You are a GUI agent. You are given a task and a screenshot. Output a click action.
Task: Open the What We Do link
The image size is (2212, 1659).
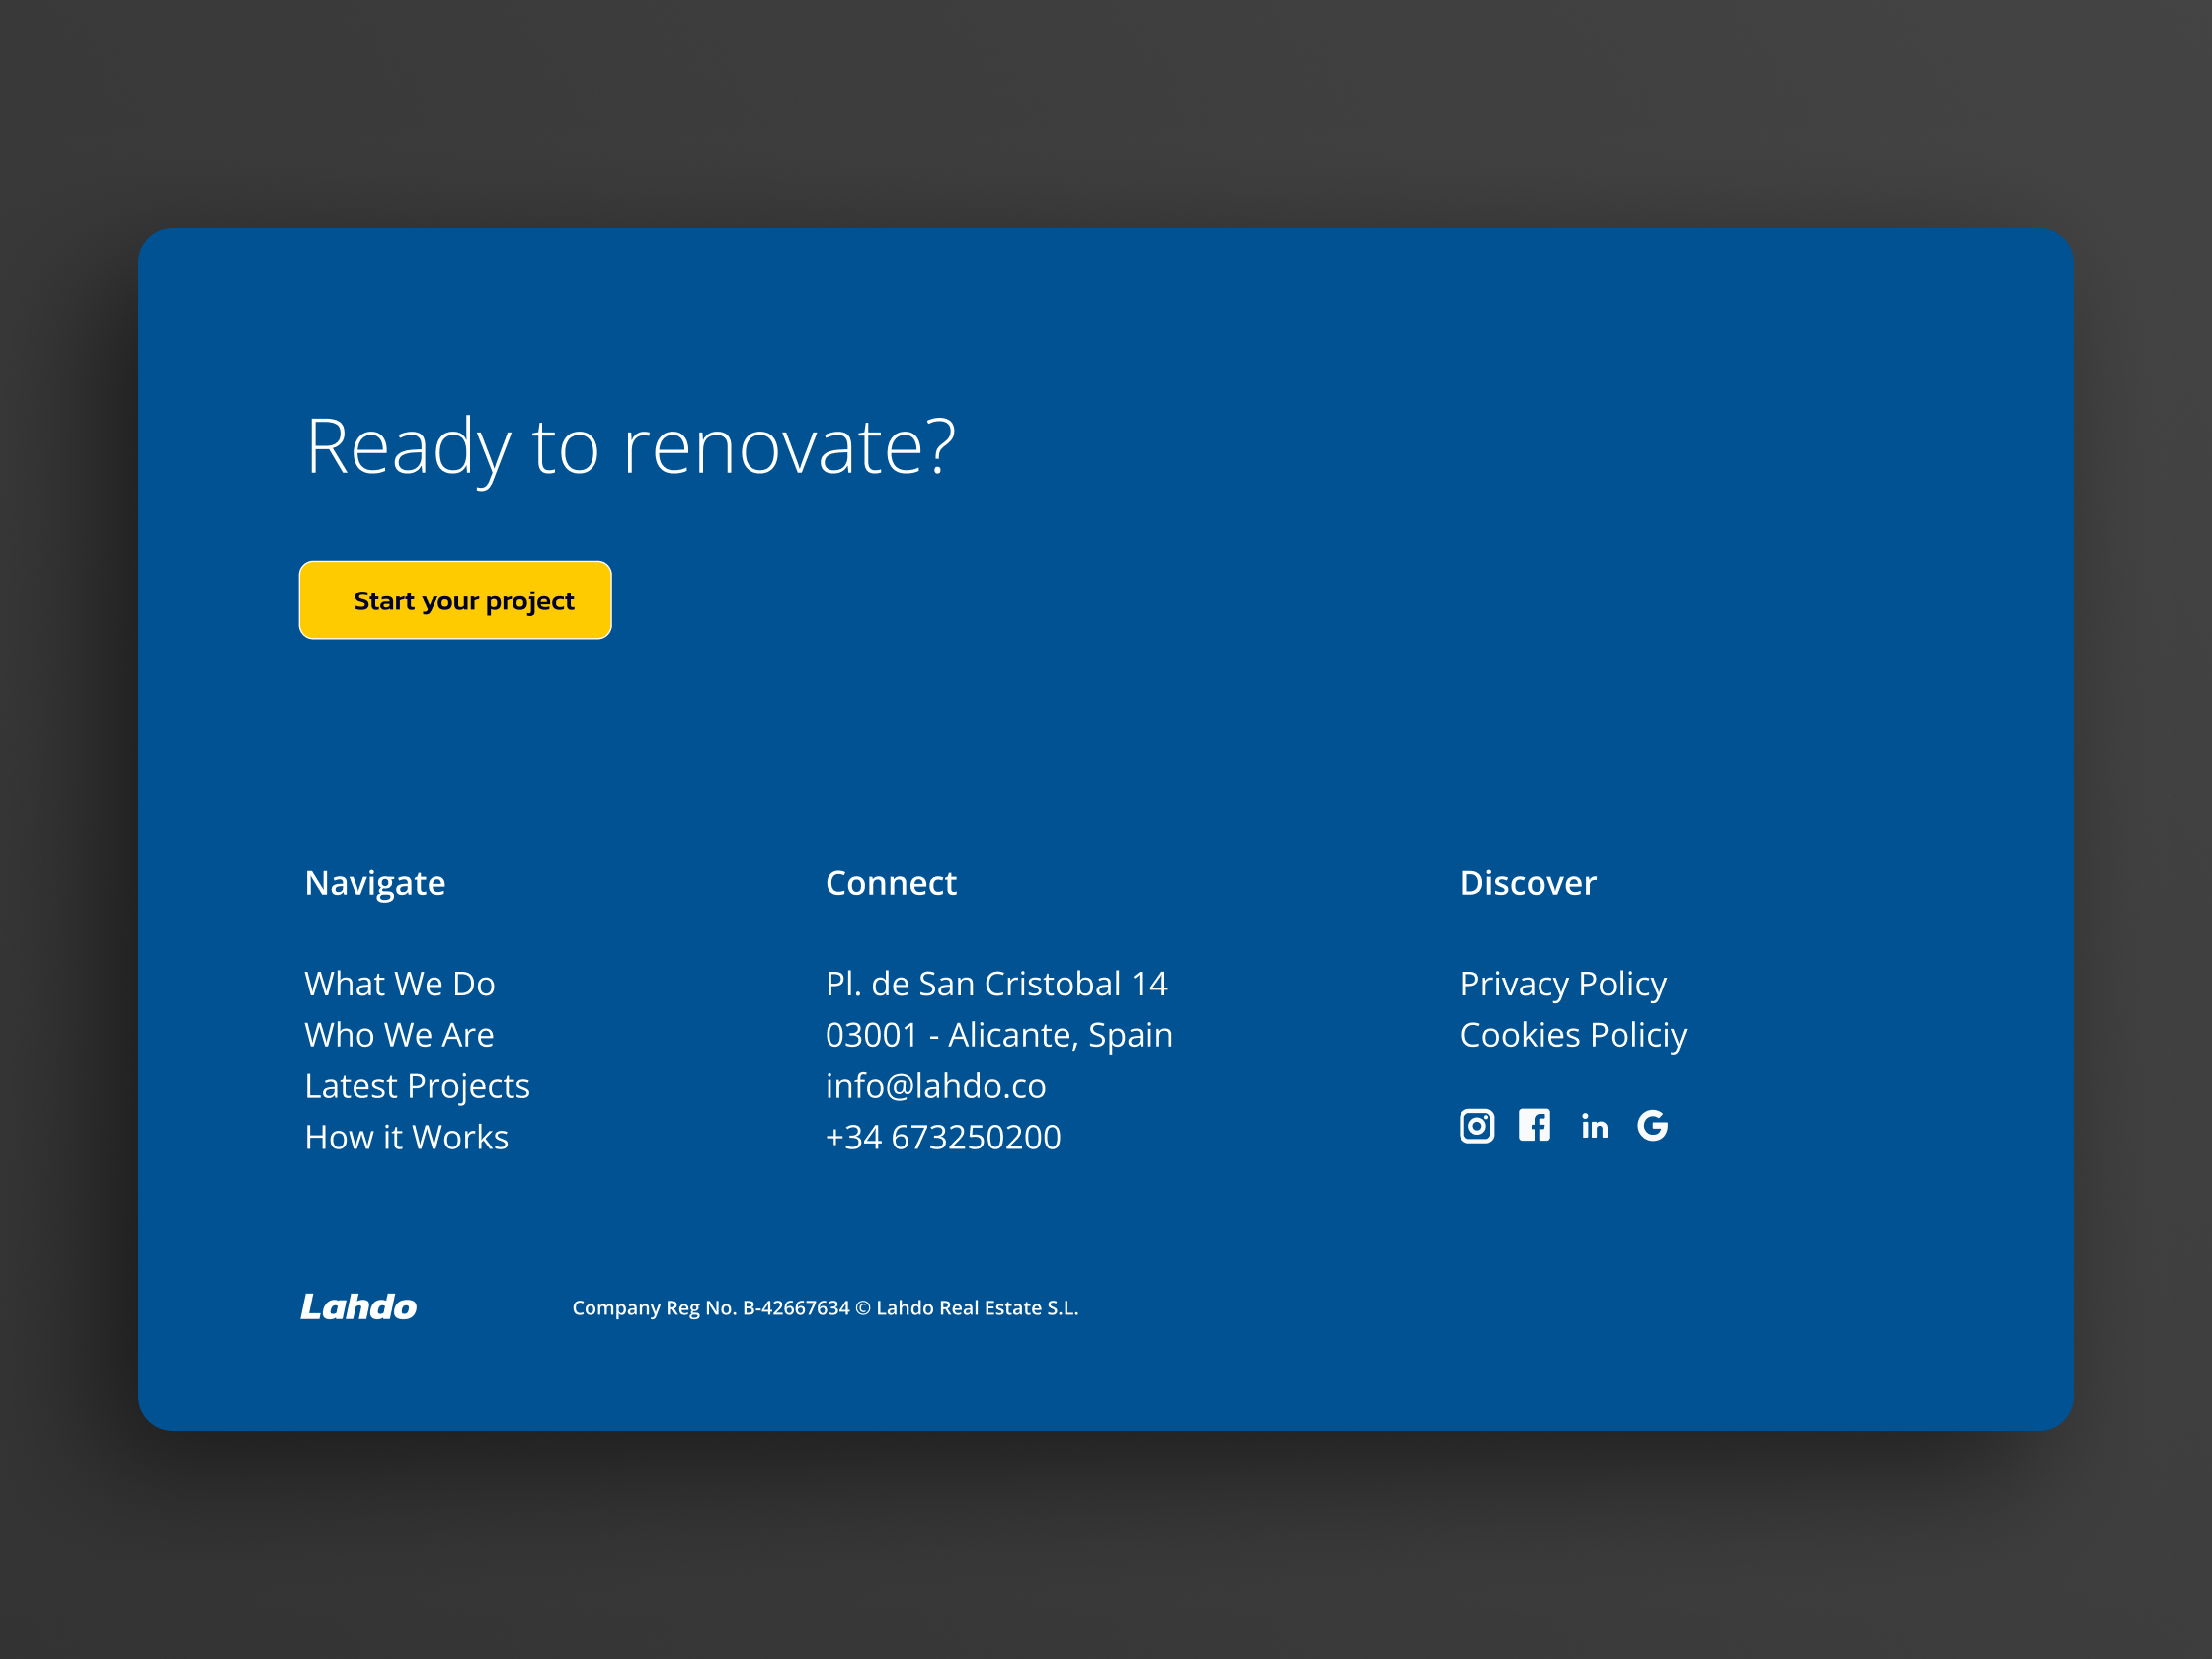coord(400,983)
